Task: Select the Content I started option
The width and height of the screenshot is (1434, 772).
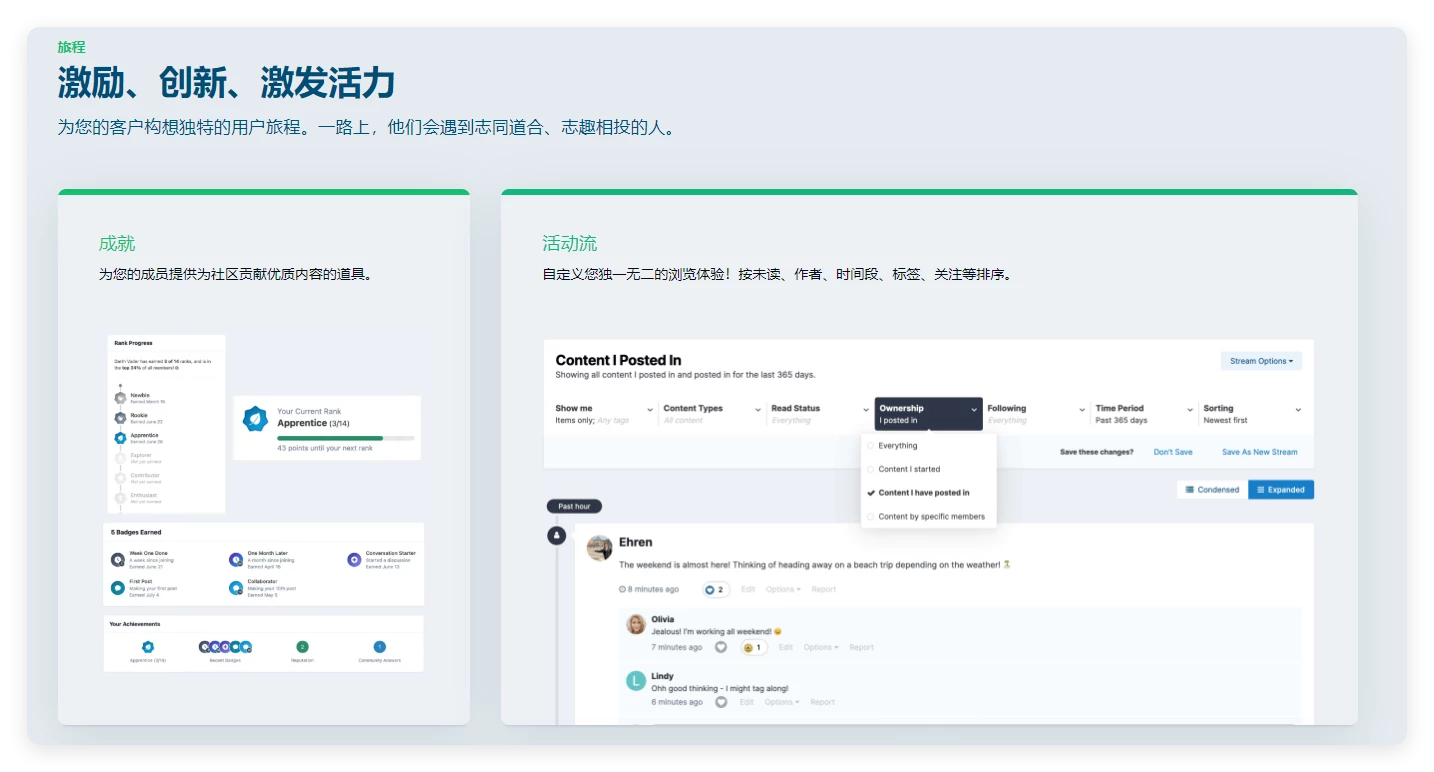Action: 909,469
